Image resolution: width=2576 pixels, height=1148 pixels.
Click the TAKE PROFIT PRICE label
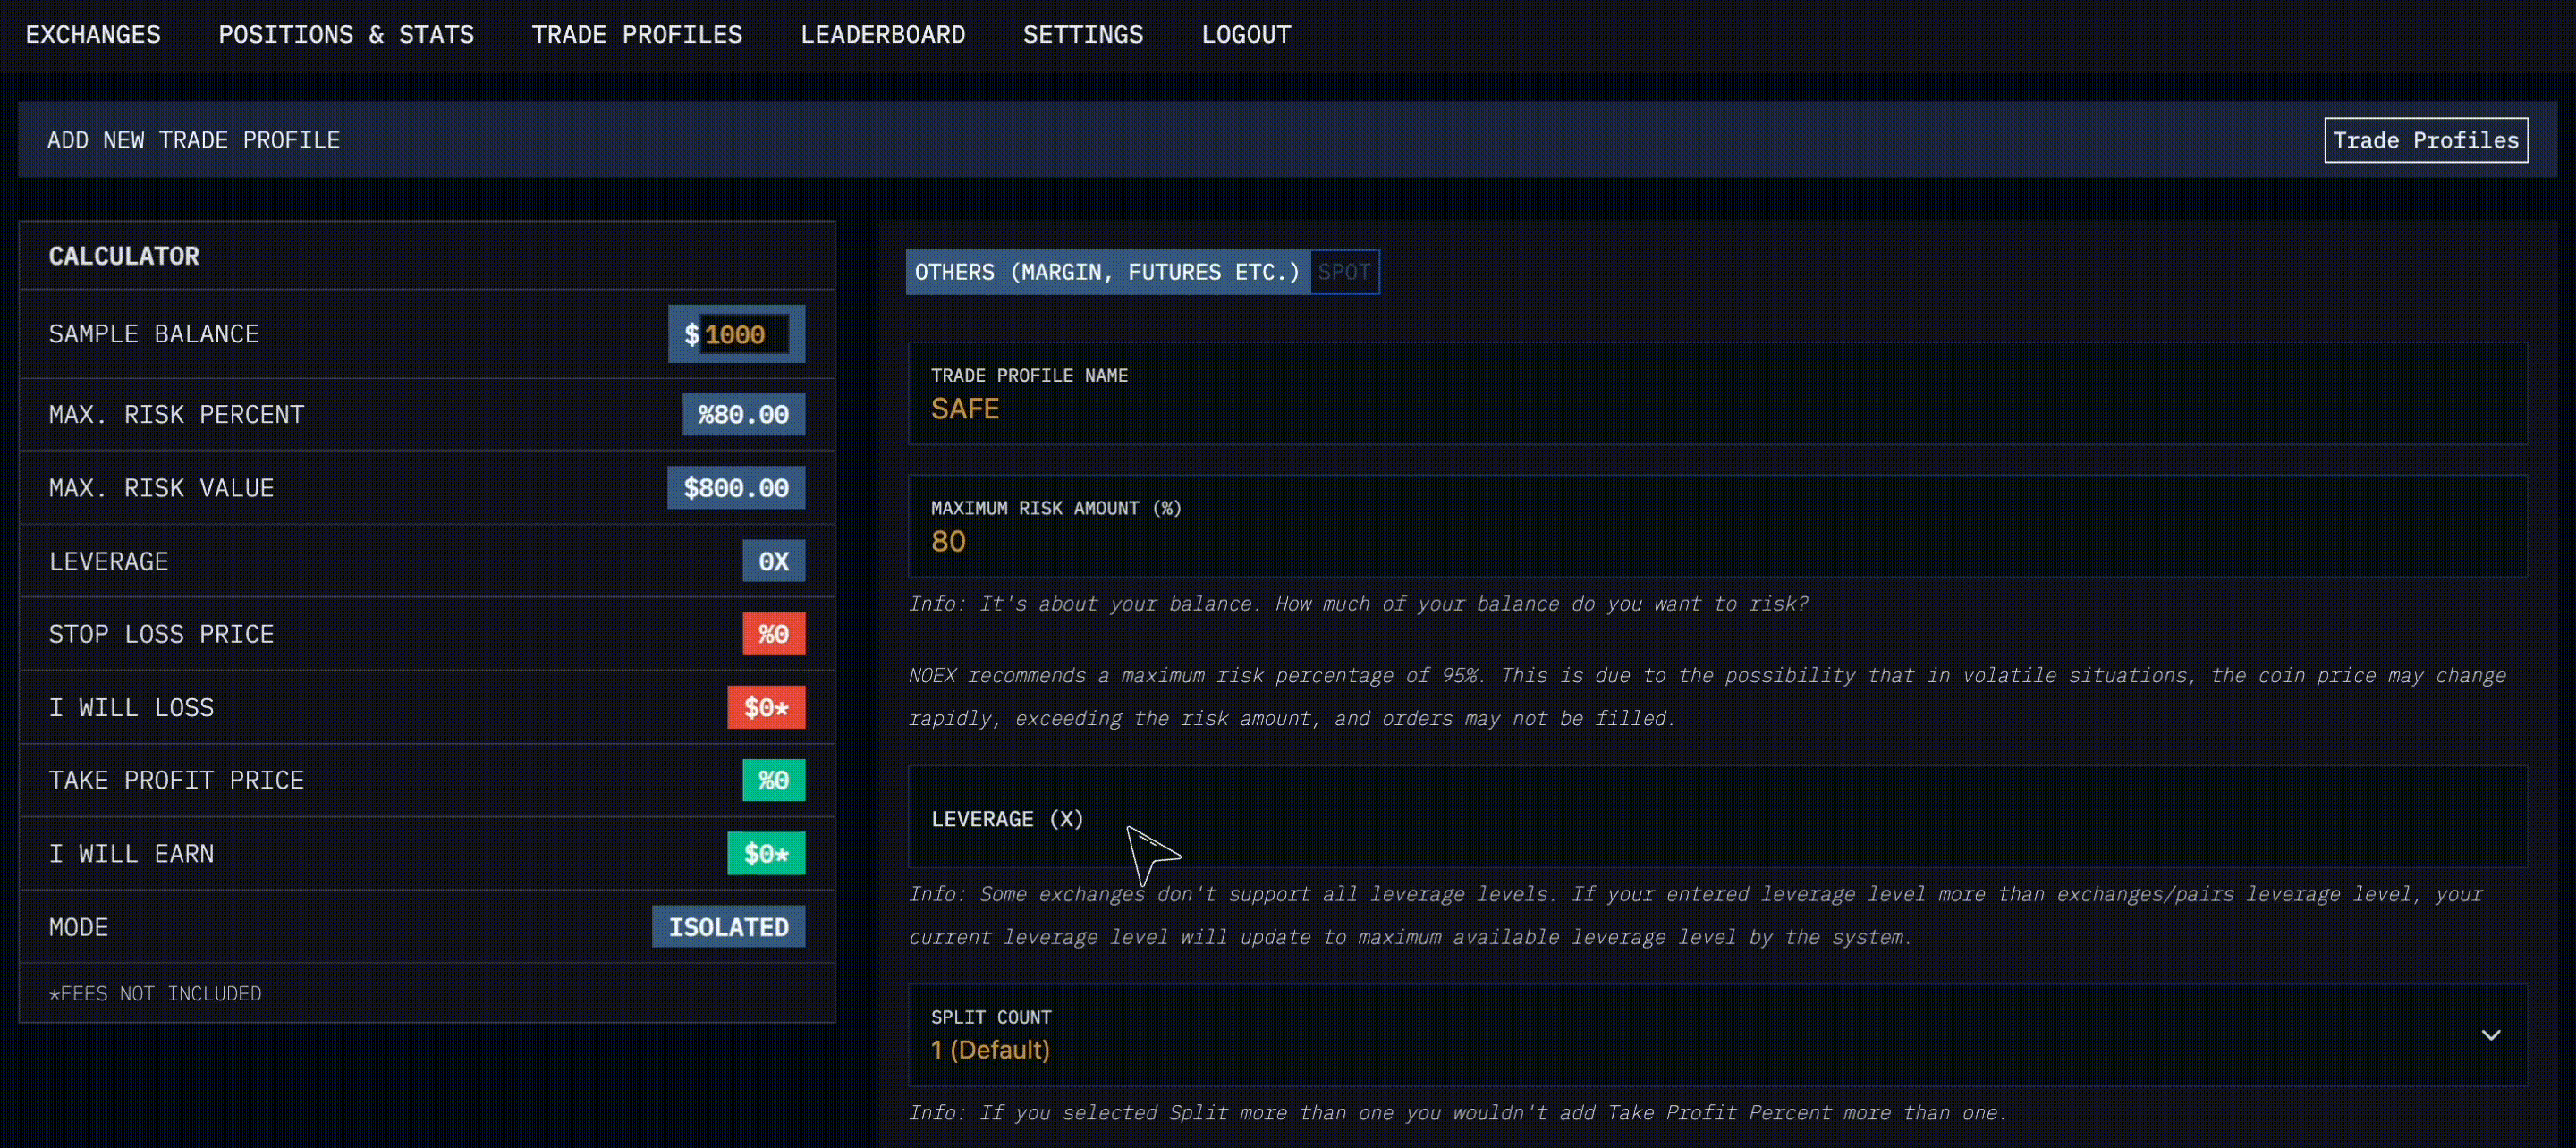177,780
